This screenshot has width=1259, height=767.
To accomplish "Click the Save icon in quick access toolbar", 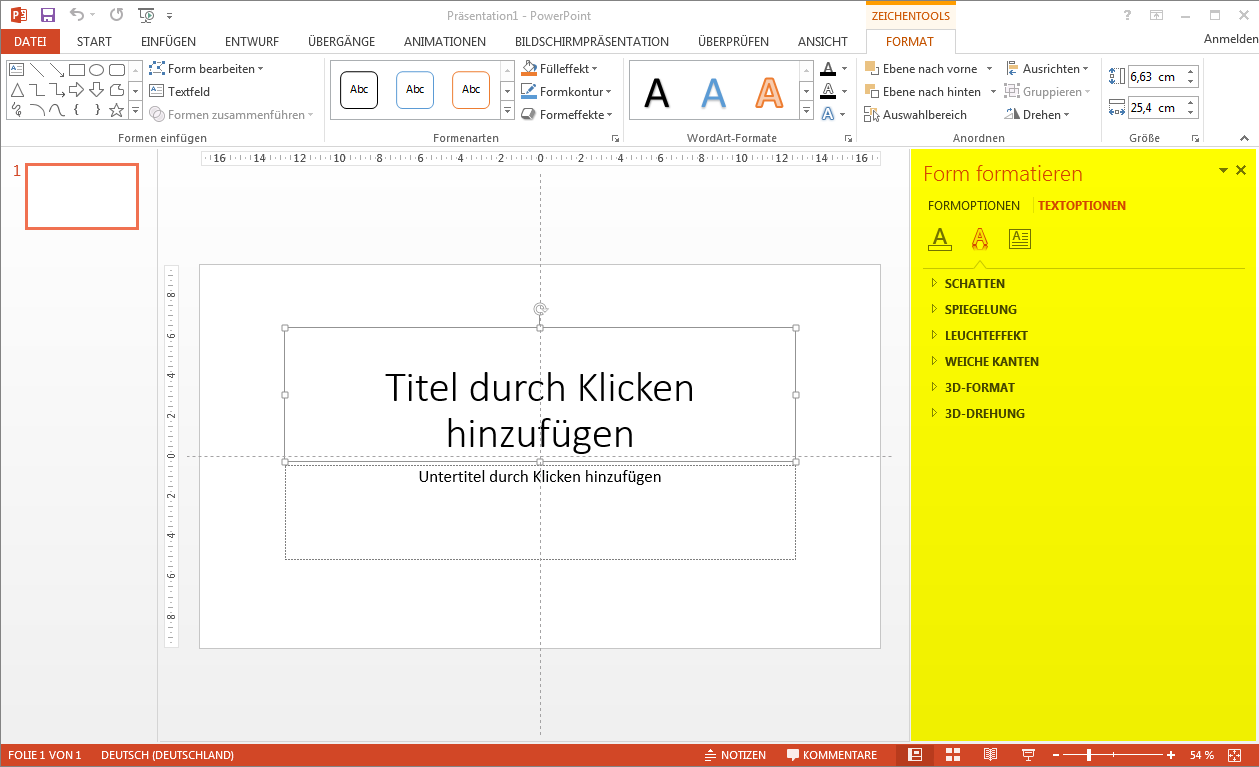I will pyautogui.click(x=47, y=15).
